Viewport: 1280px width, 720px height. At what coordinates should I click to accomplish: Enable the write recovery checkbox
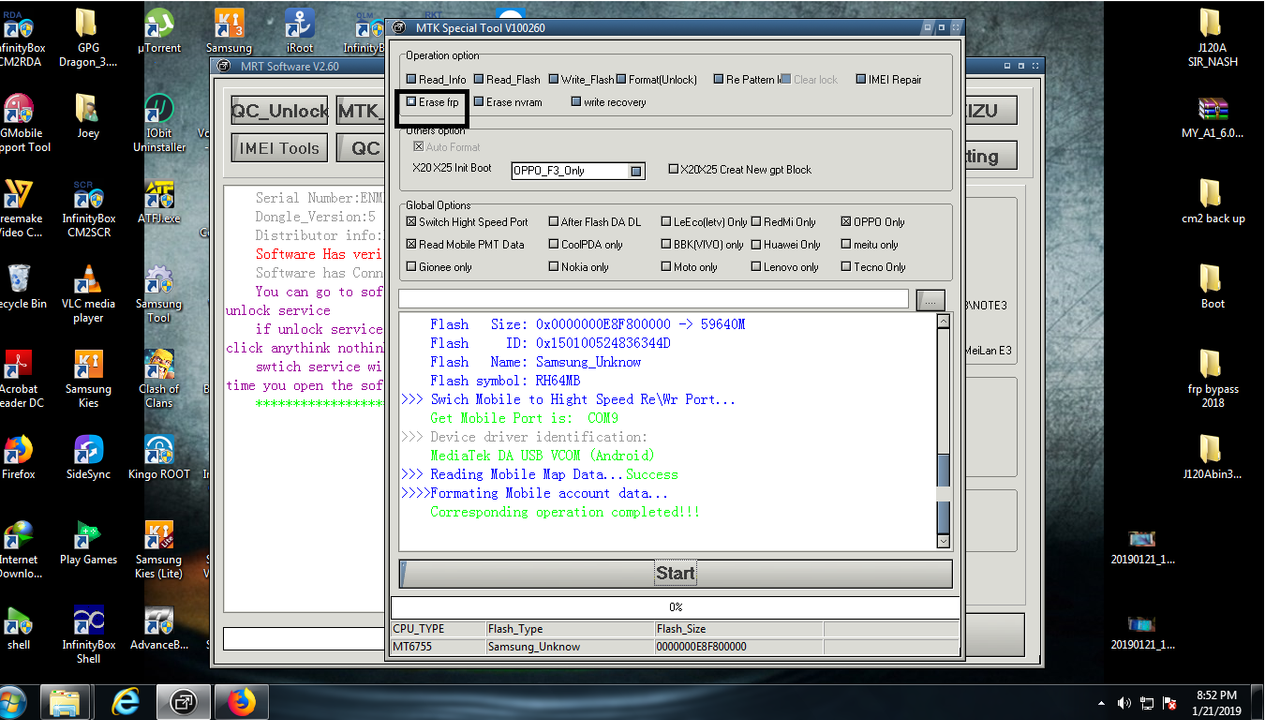(576, 101)
